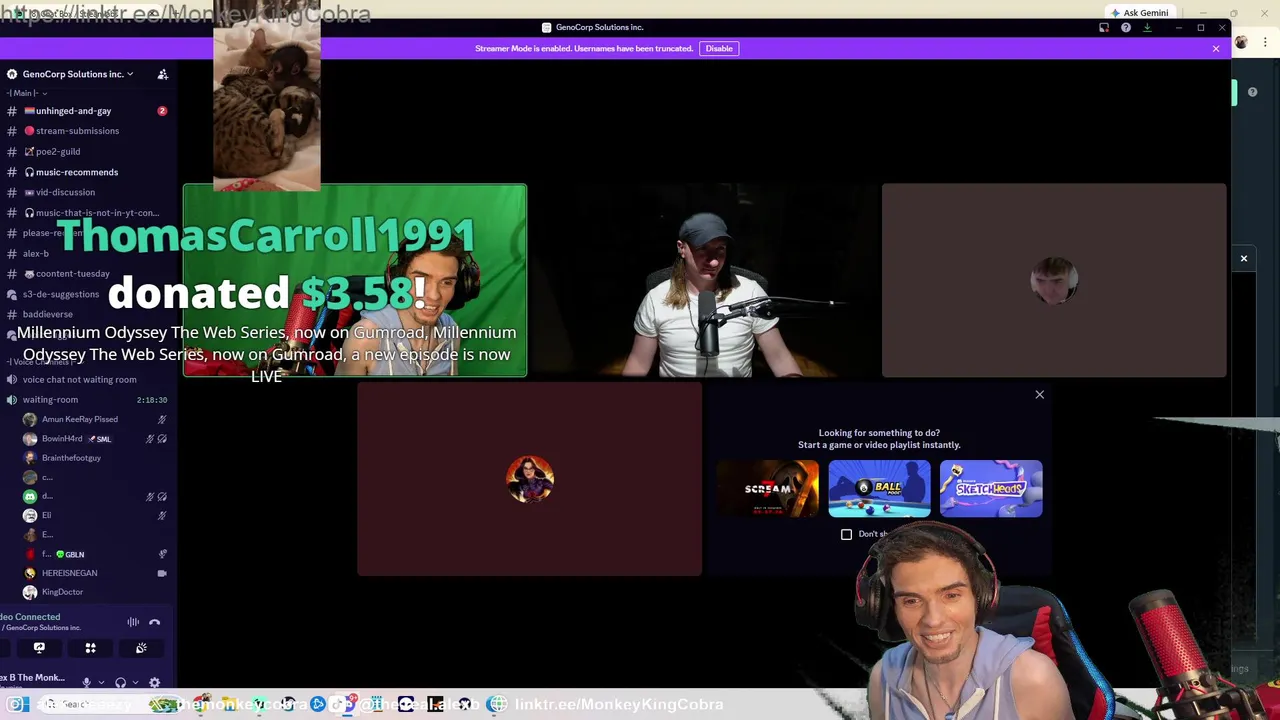1280x720 pixels.
Task: Open the unhinged-and-gay channel
Action: (x=88, y=111)
